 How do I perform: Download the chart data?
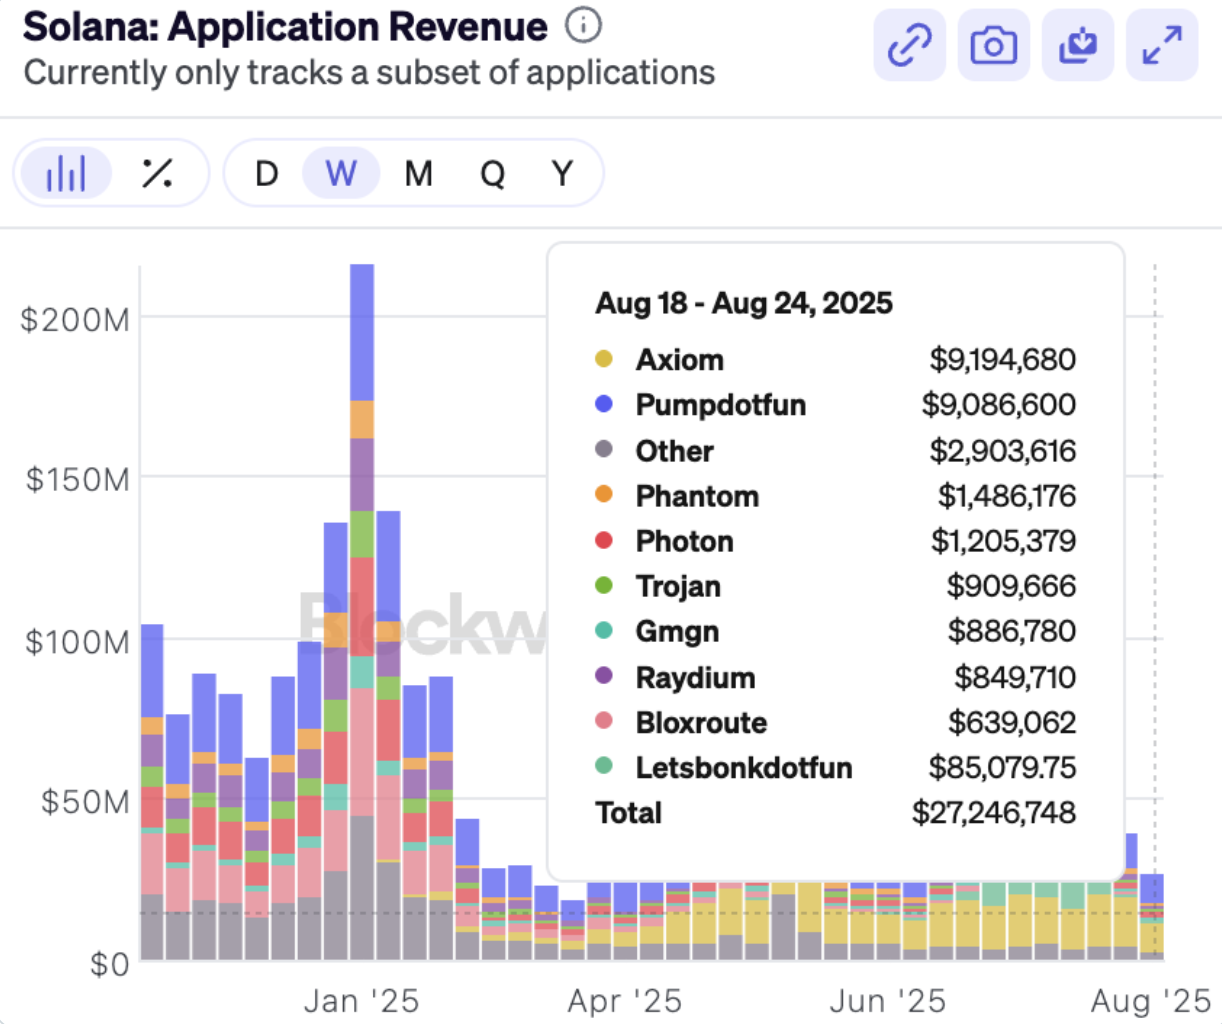(1078, 45)
